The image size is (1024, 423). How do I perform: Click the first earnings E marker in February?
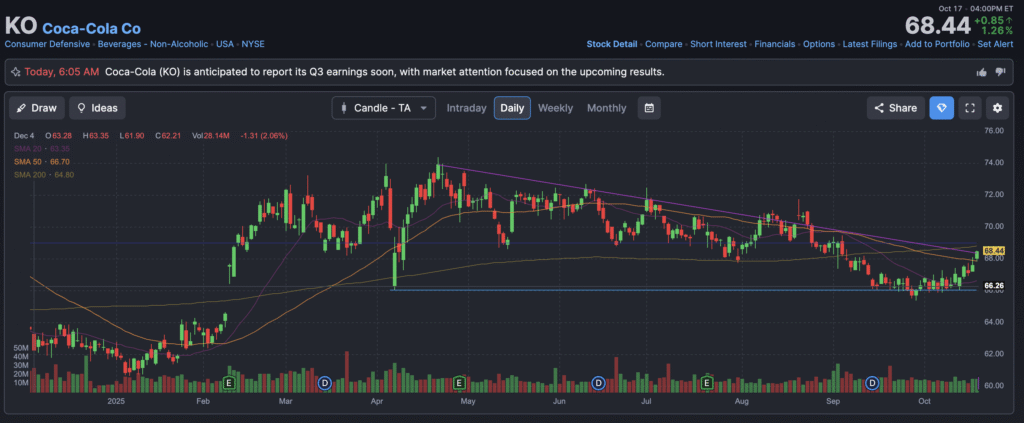click(x=229, y=382)
